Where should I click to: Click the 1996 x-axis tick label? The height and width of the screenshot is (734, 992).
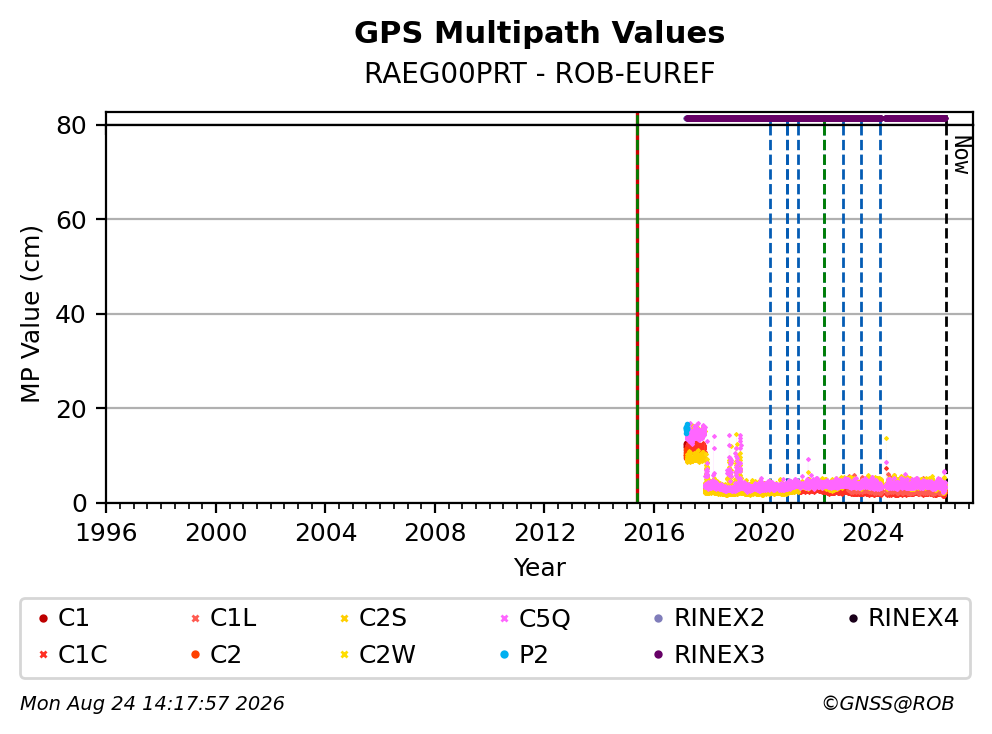(x=106, y=533)
